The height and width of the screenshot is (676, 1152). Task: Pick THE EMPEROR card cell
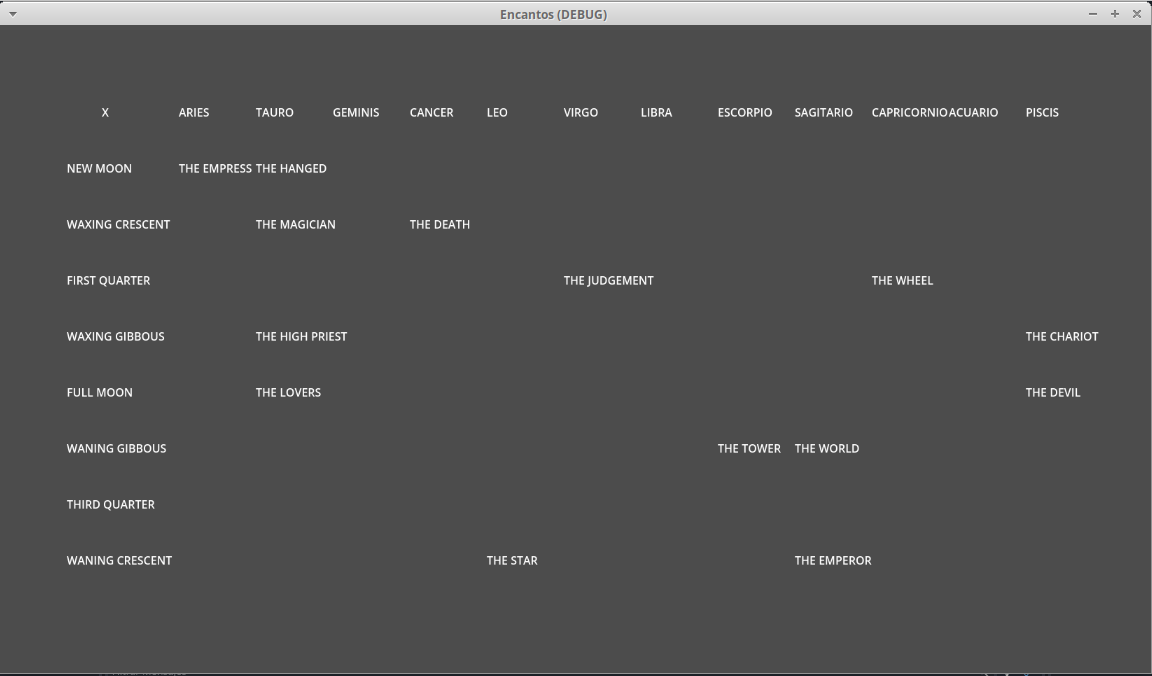pos(833,560)
